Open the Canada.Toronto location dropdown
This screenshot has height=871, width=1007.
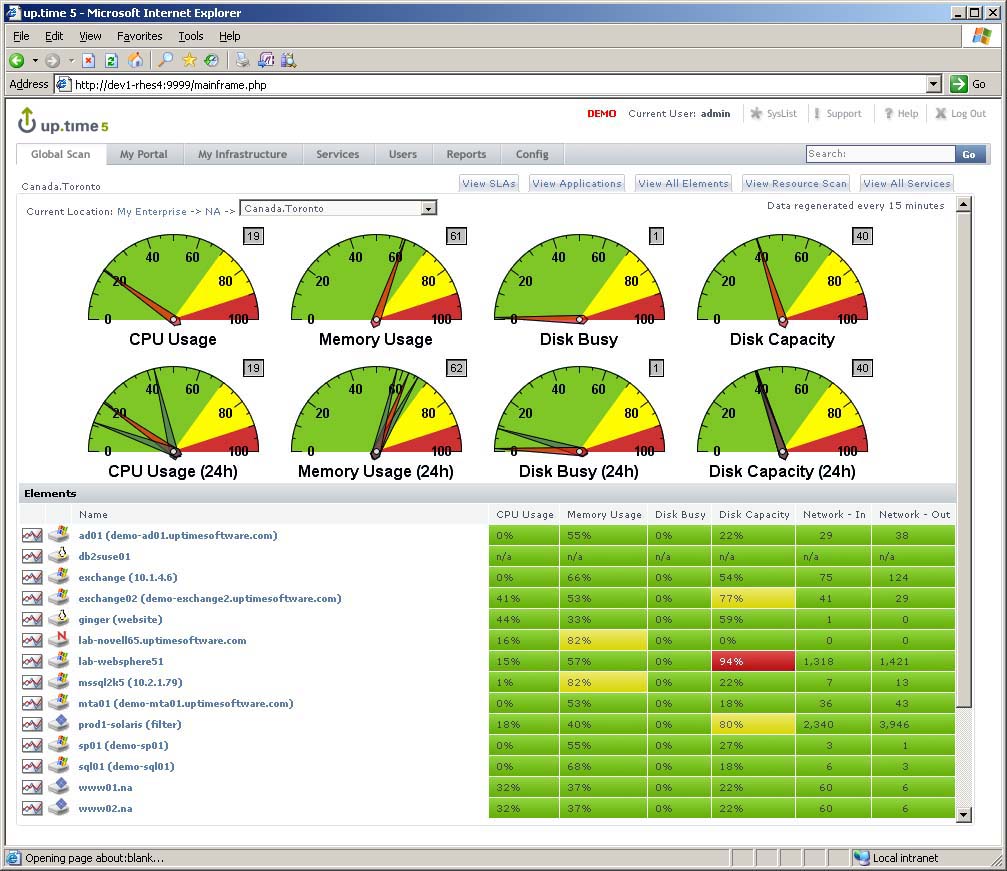pos(428,208)
